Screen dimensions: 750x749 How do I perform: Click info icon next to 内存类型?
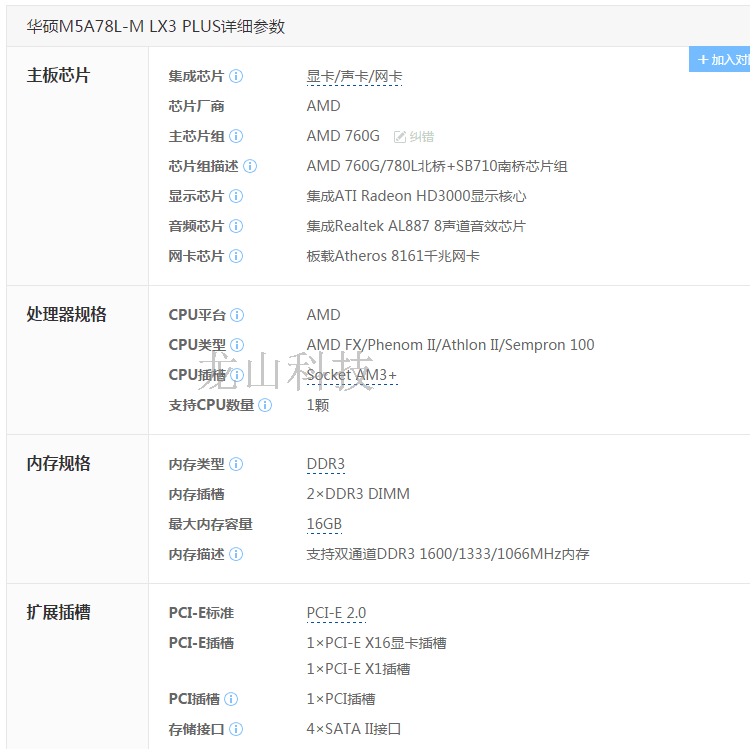(236, 464)
